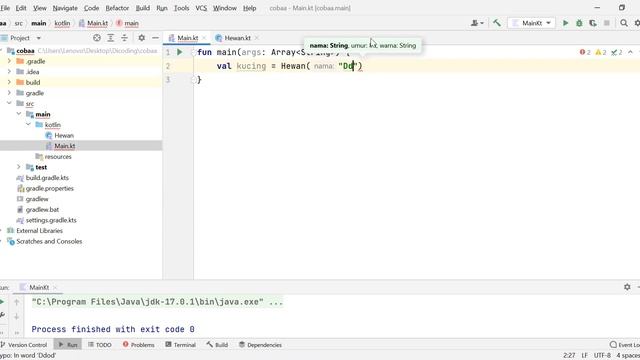Run with coverage icon in toolbar
Image resolution: width=640 pixels, height=360 pixels.
[x=593, y=23]
